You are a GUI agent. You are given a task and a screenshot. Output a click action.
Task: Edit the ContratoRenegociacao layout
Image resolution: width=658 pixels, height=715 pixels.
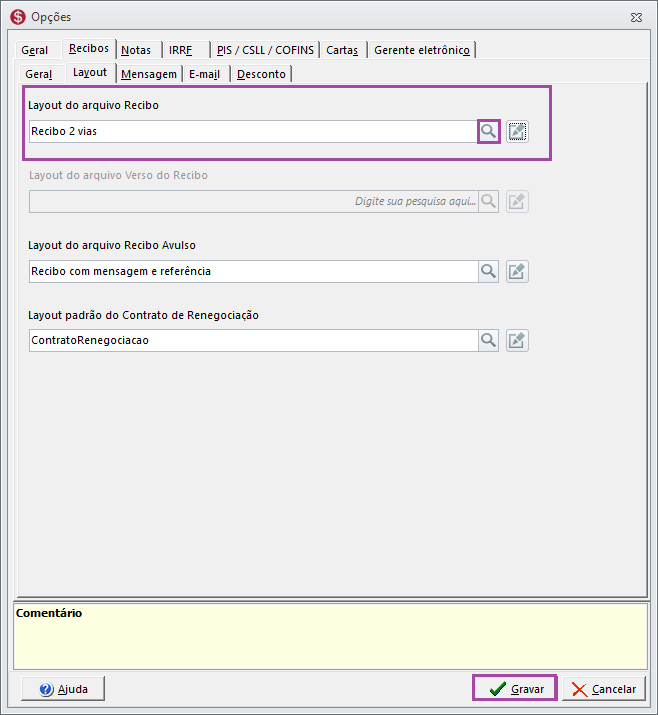click(517, 340)
